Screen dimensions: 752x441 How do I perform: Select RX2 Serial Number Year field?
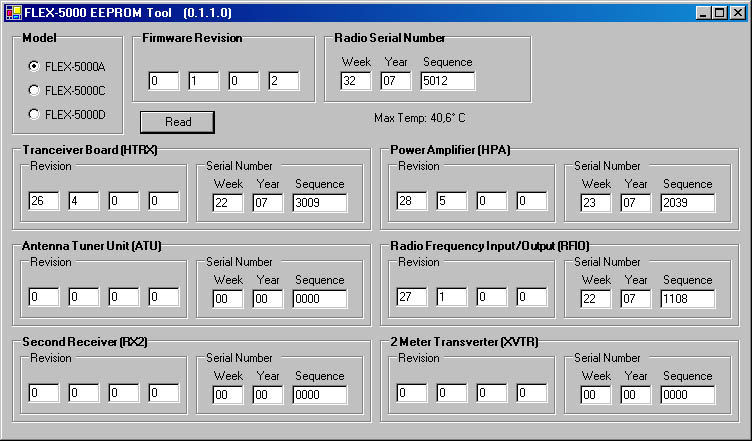click(x=268, y=395)
